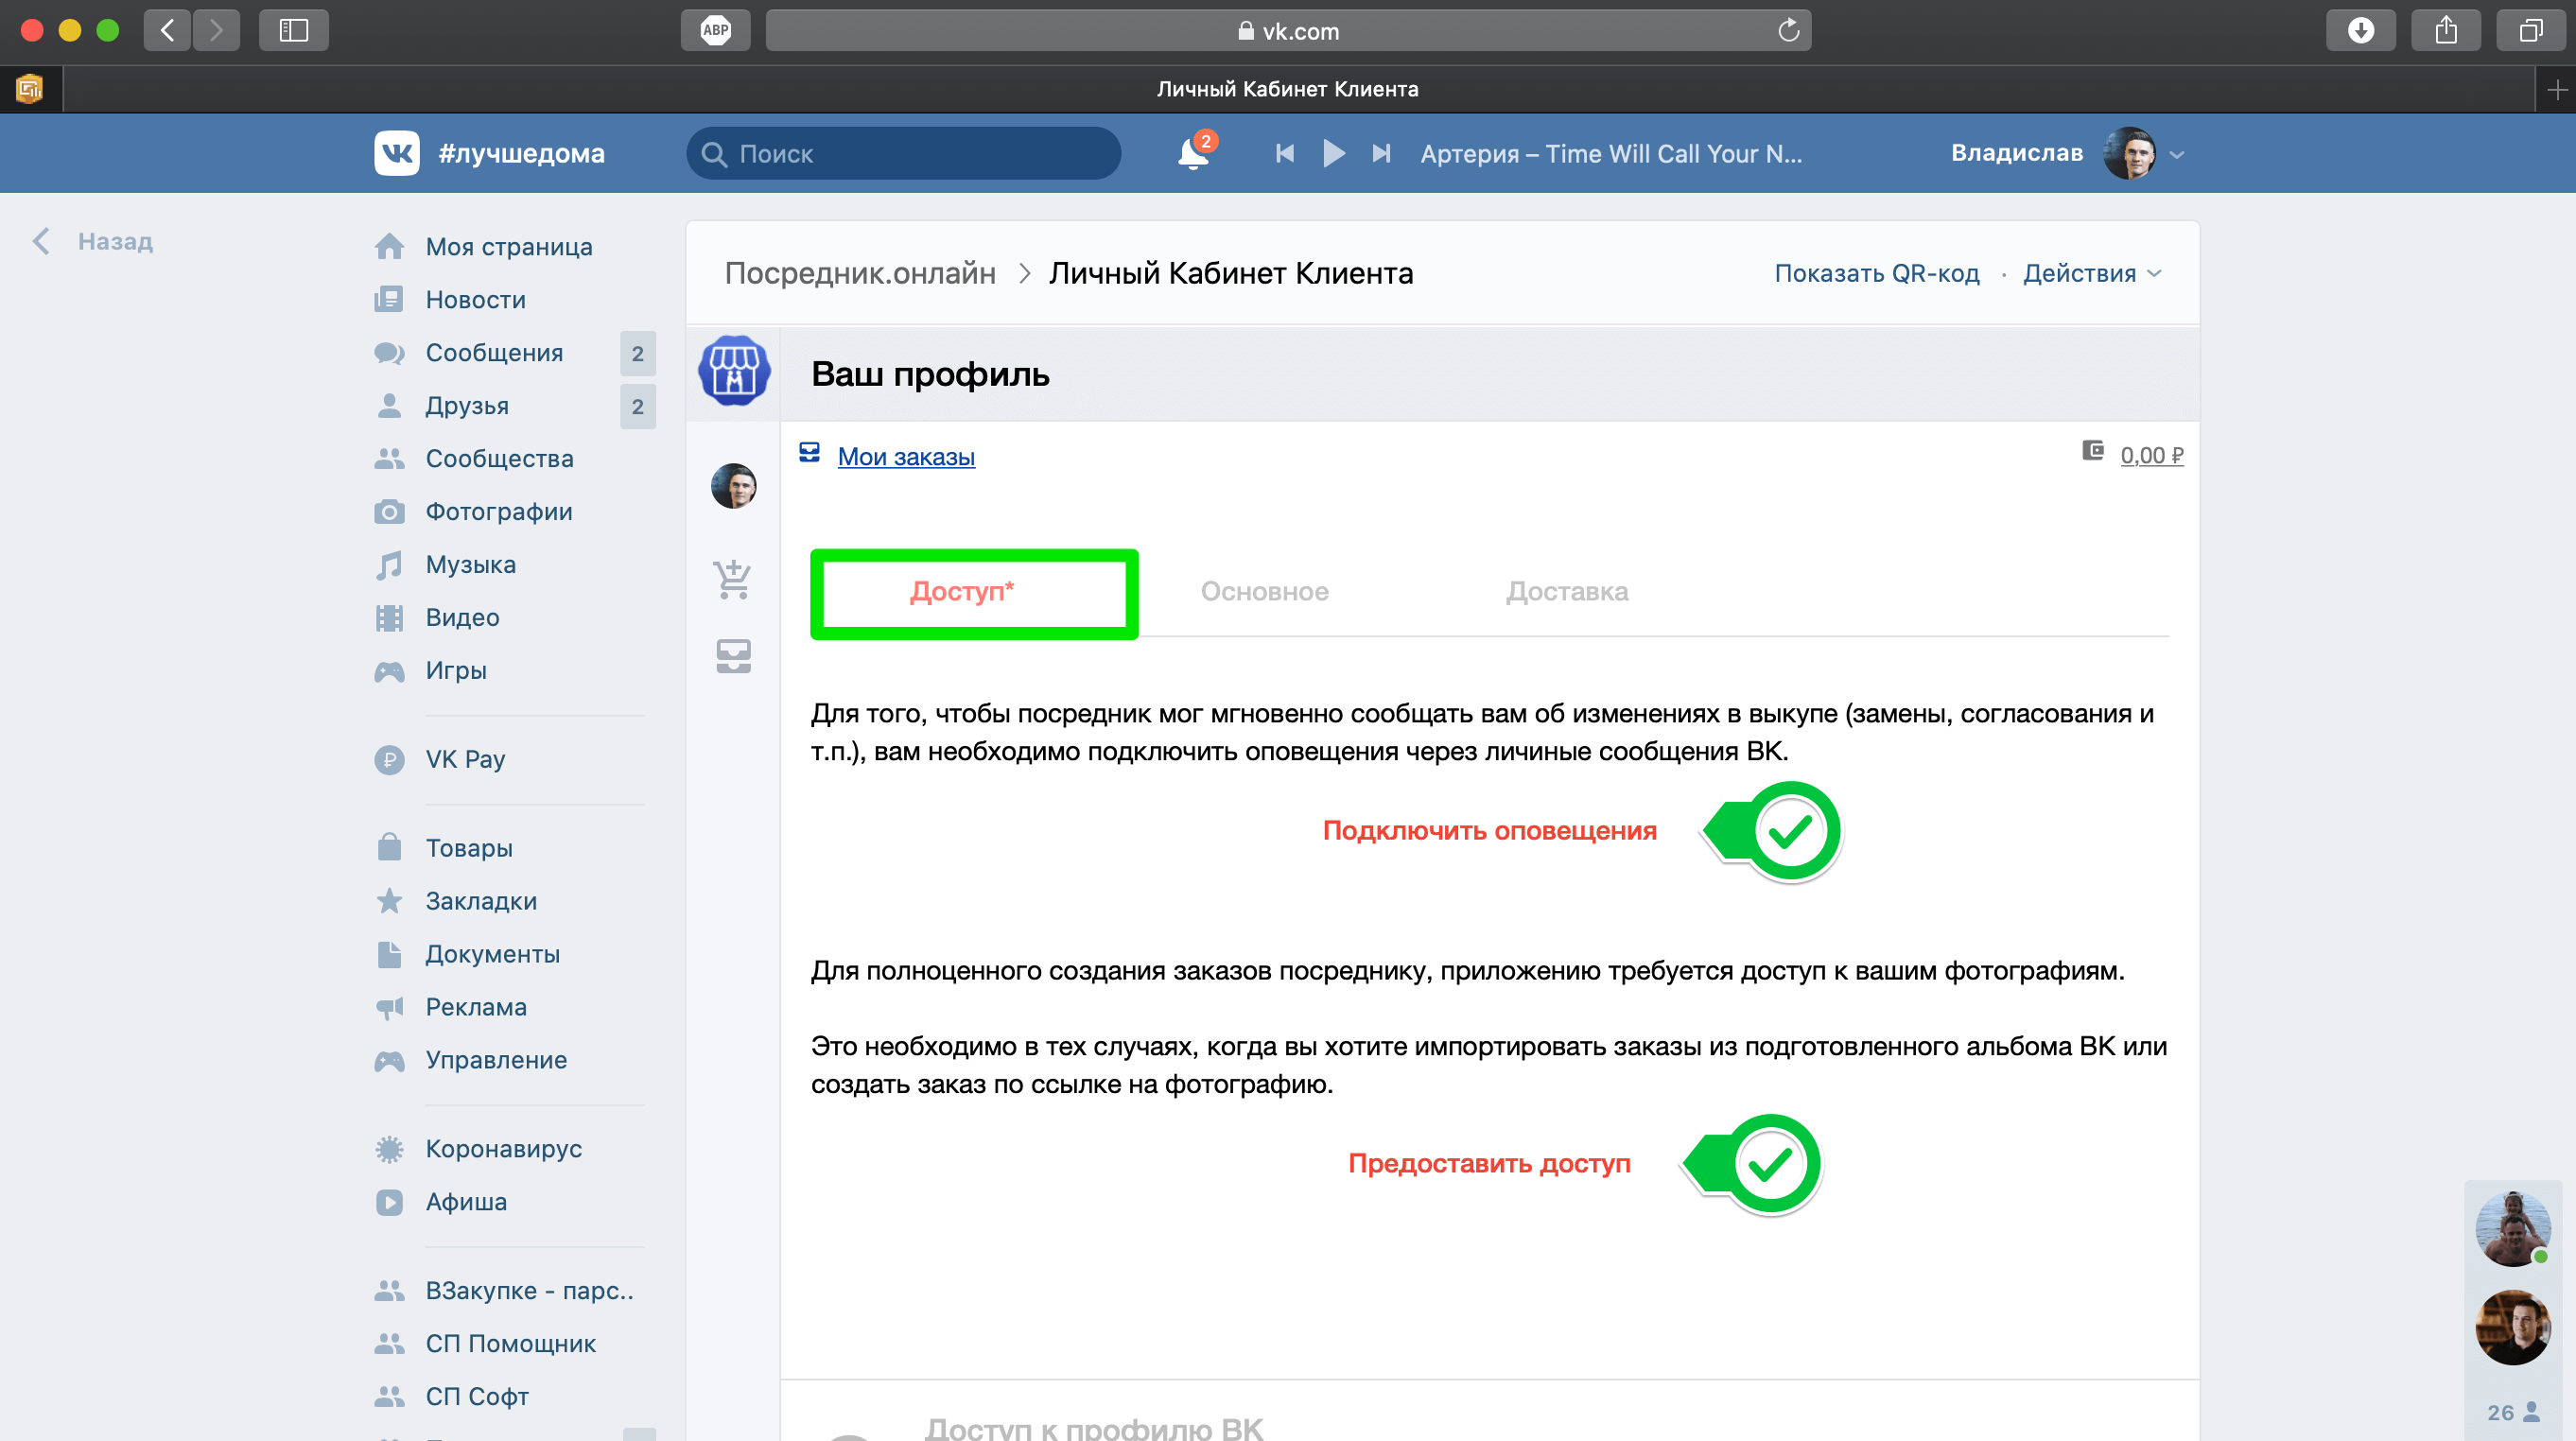The width and height of the screenshot is (2576, 1441).
Task: Click the VK logo icon
Action: click(396, 153)
